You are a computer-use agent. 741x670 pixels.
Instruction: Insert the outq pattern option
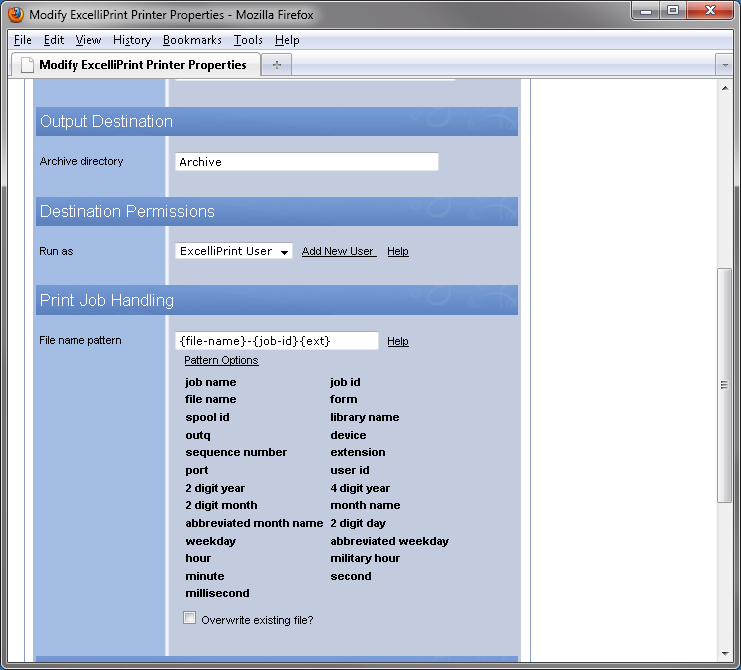(198, 435)
